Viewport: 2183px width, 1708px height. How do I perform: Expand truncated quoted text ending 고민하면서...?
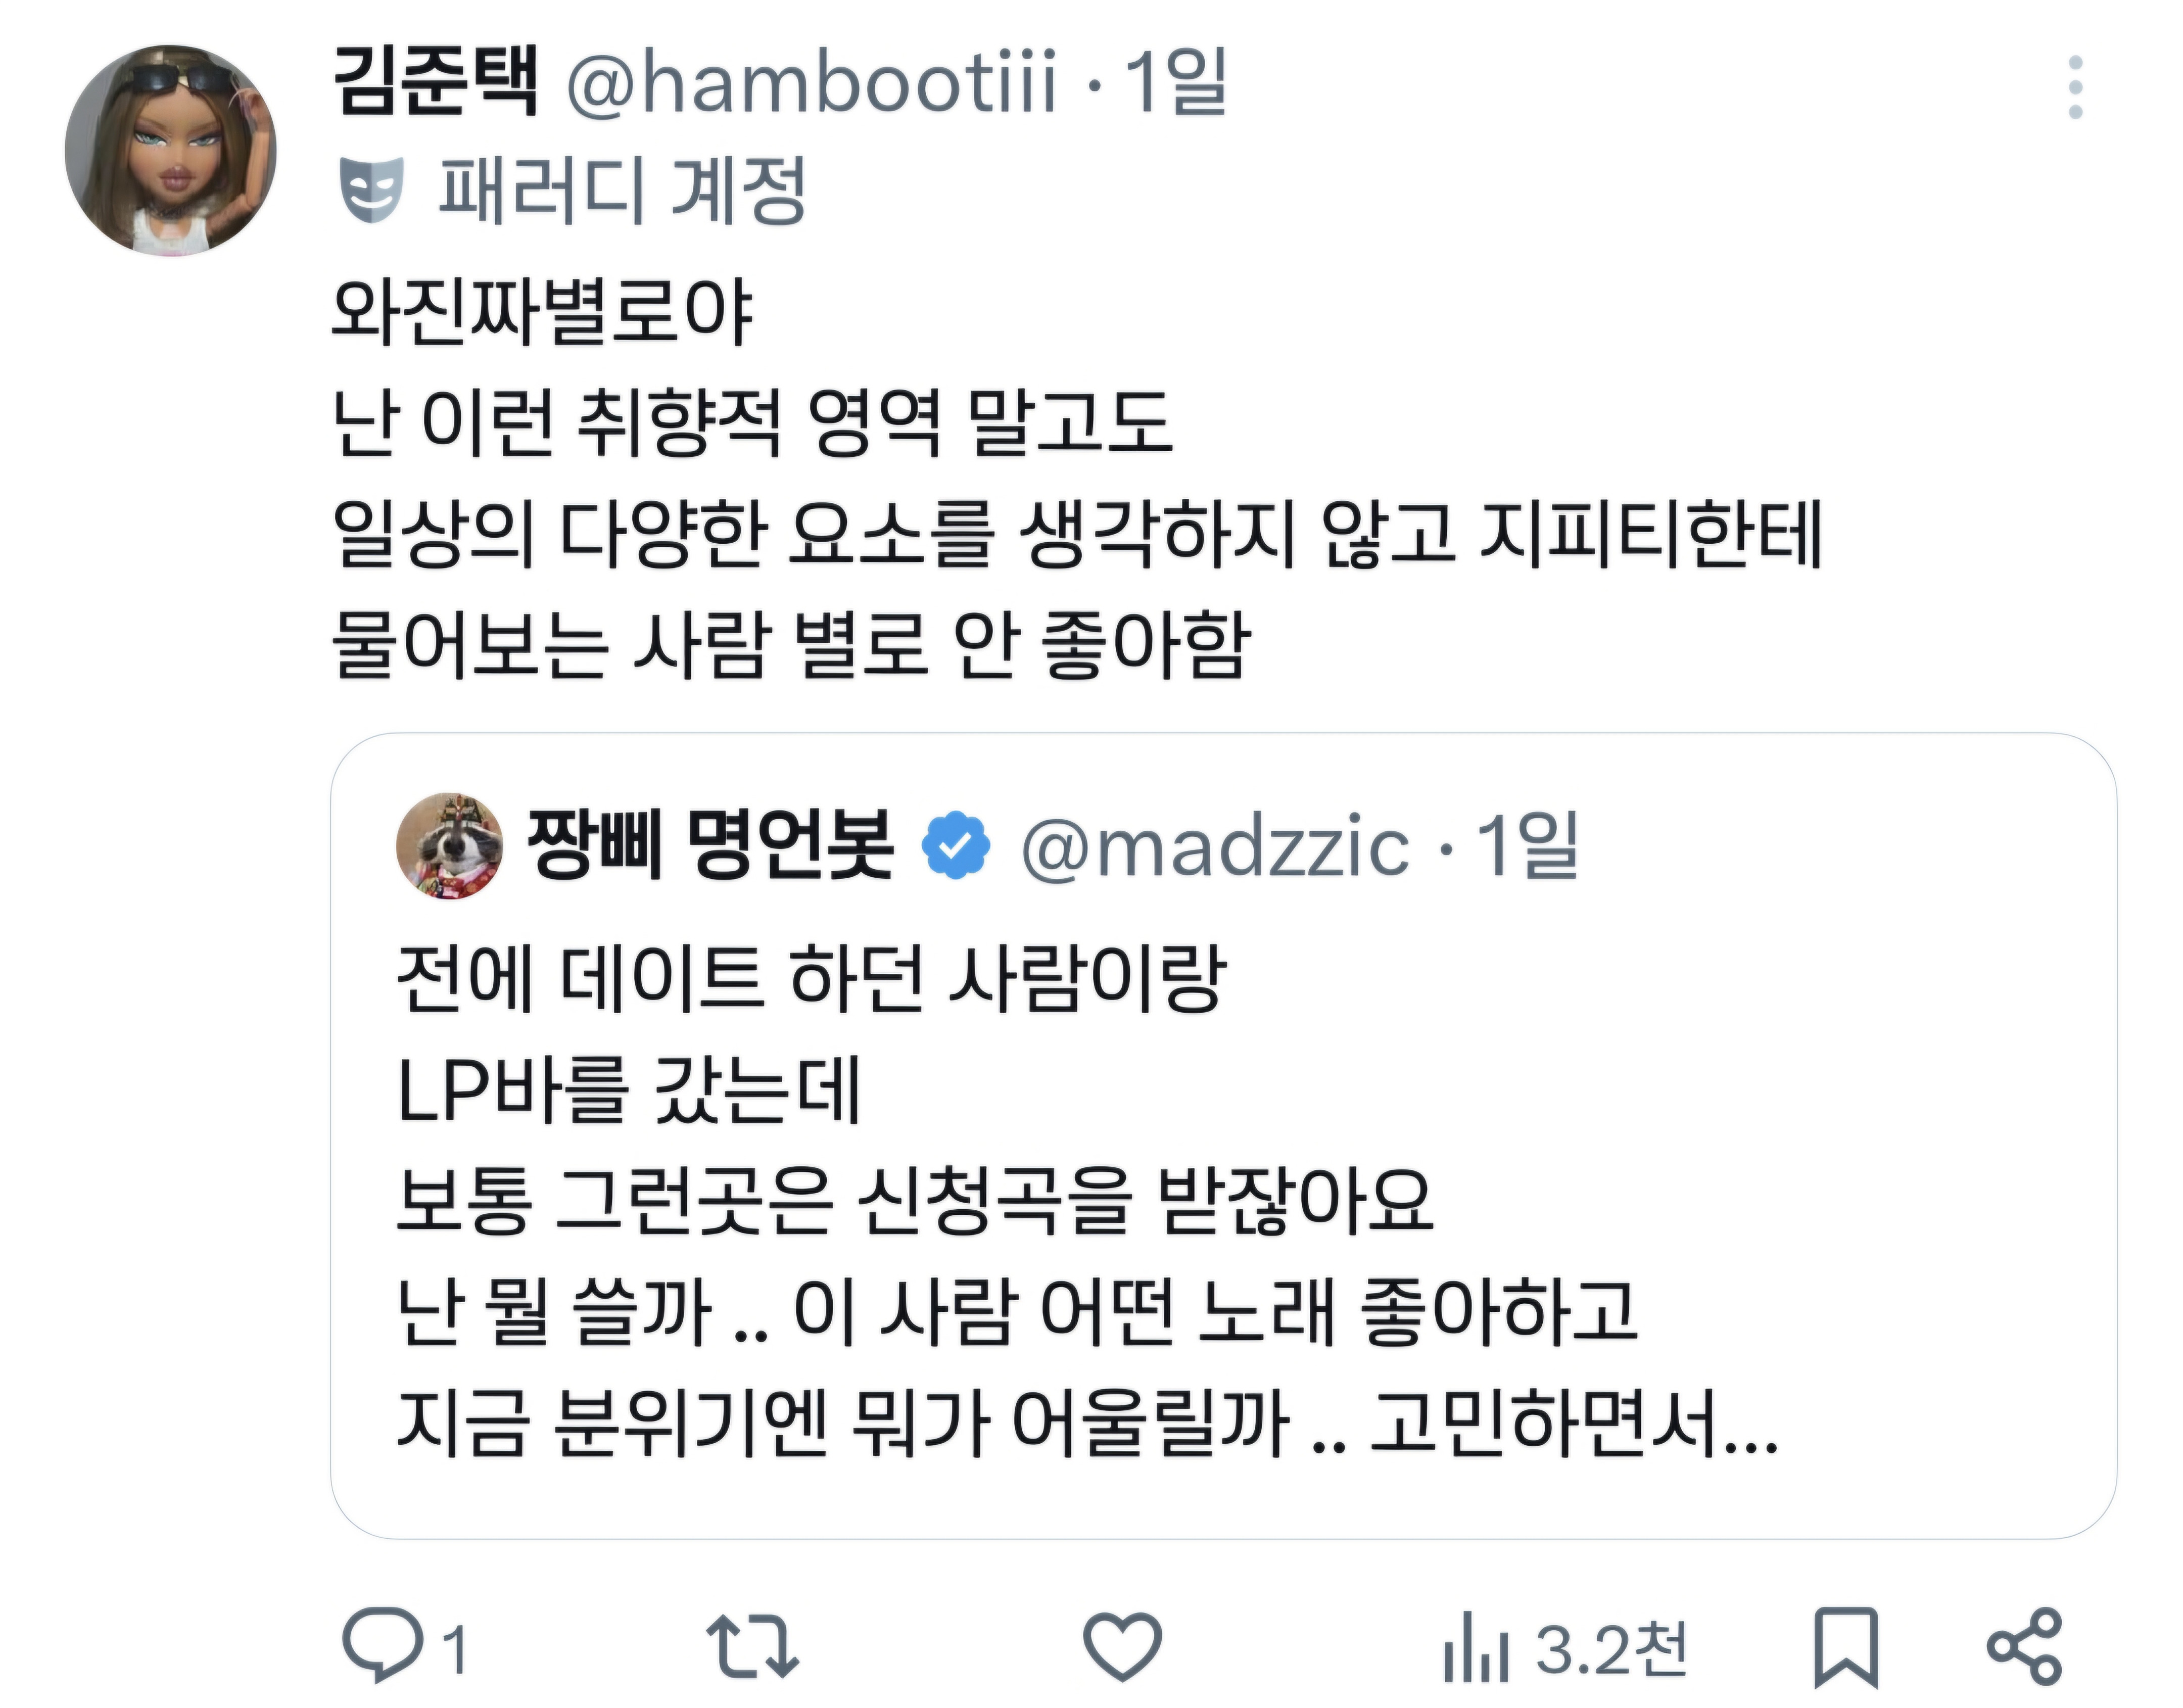(1573, 1422)
